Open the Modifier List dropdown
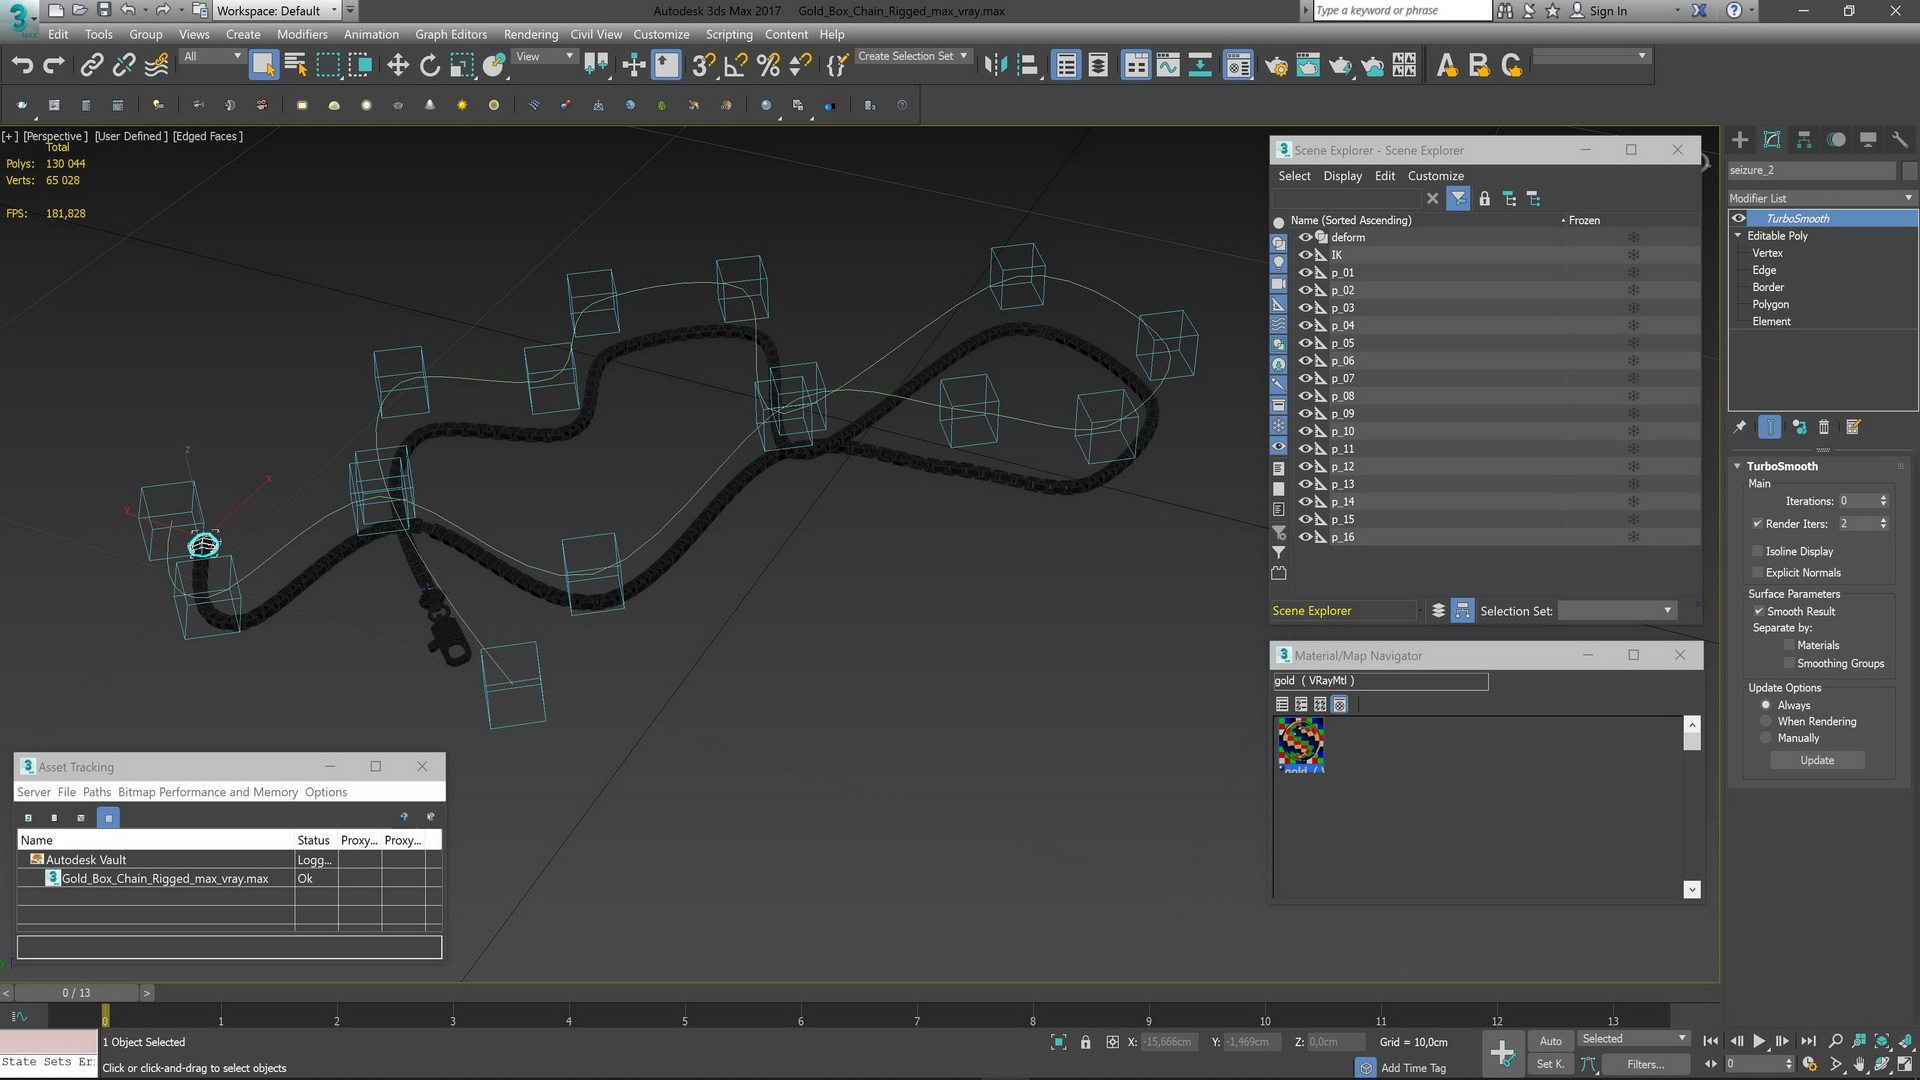Image resolution: width=1920 pixels, height=1080 pixels. [x=1822, y=198]
